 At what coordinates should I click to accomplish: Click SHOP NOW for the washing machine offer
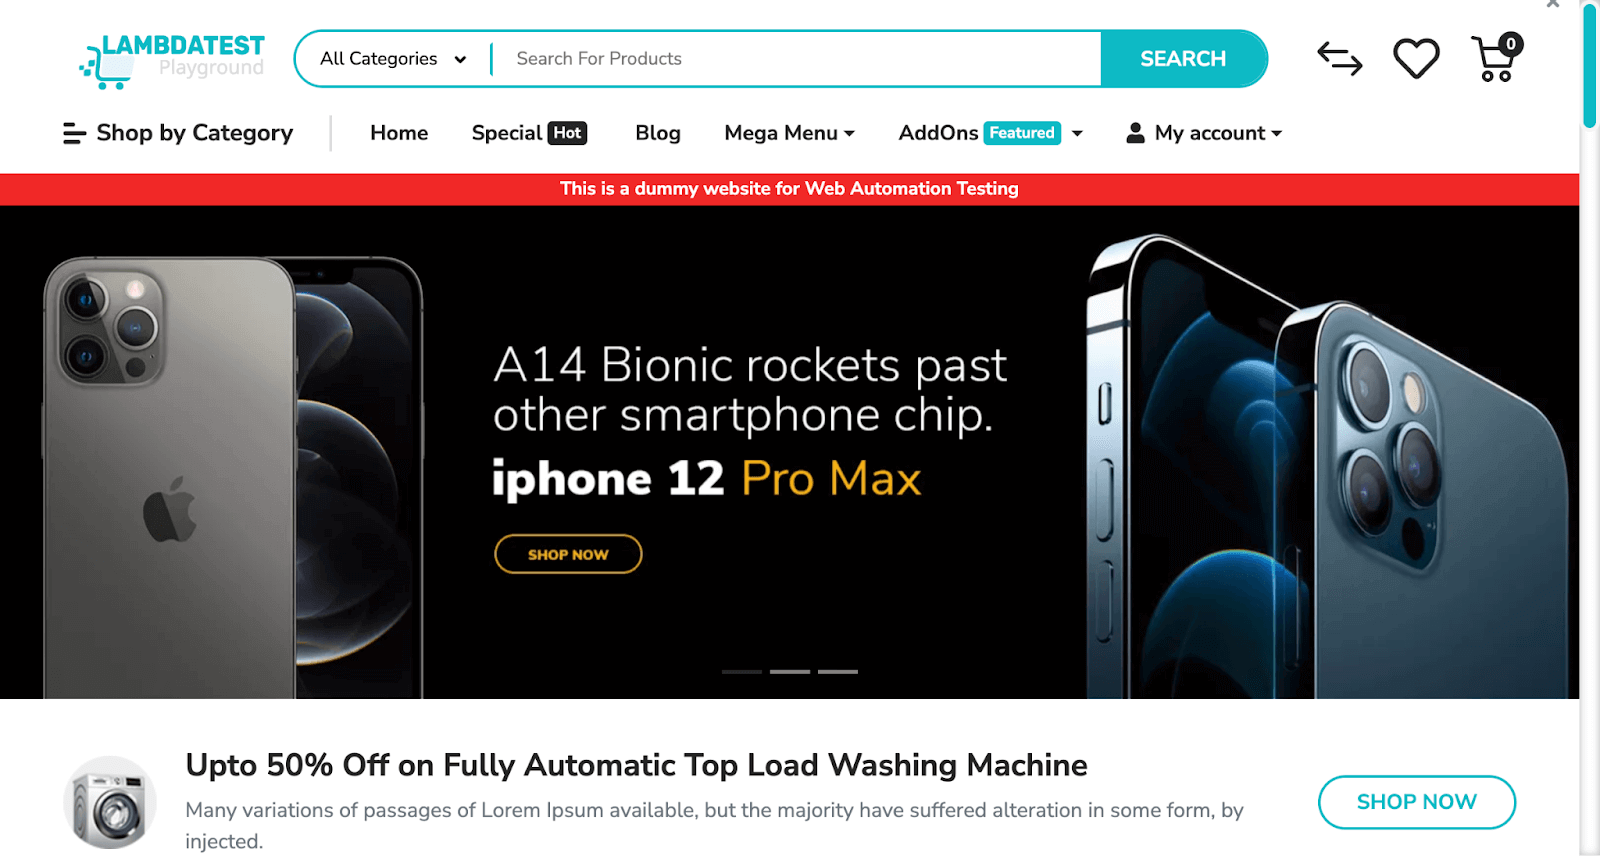pos(1416,802)
